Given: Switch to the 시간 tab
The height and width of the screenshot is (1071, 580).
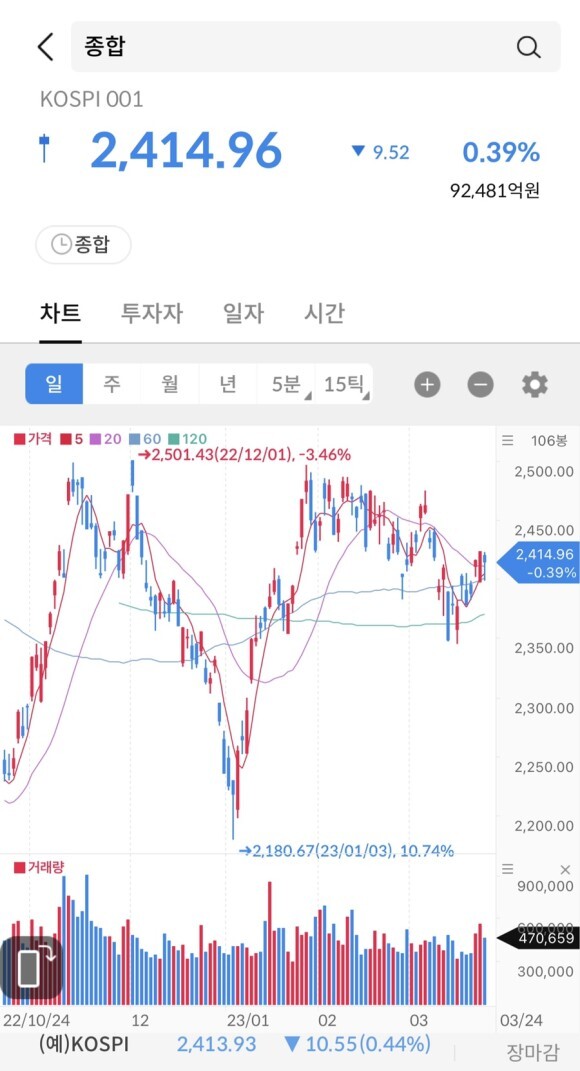Looking at the screenshot, I should [x=325, y=313].
